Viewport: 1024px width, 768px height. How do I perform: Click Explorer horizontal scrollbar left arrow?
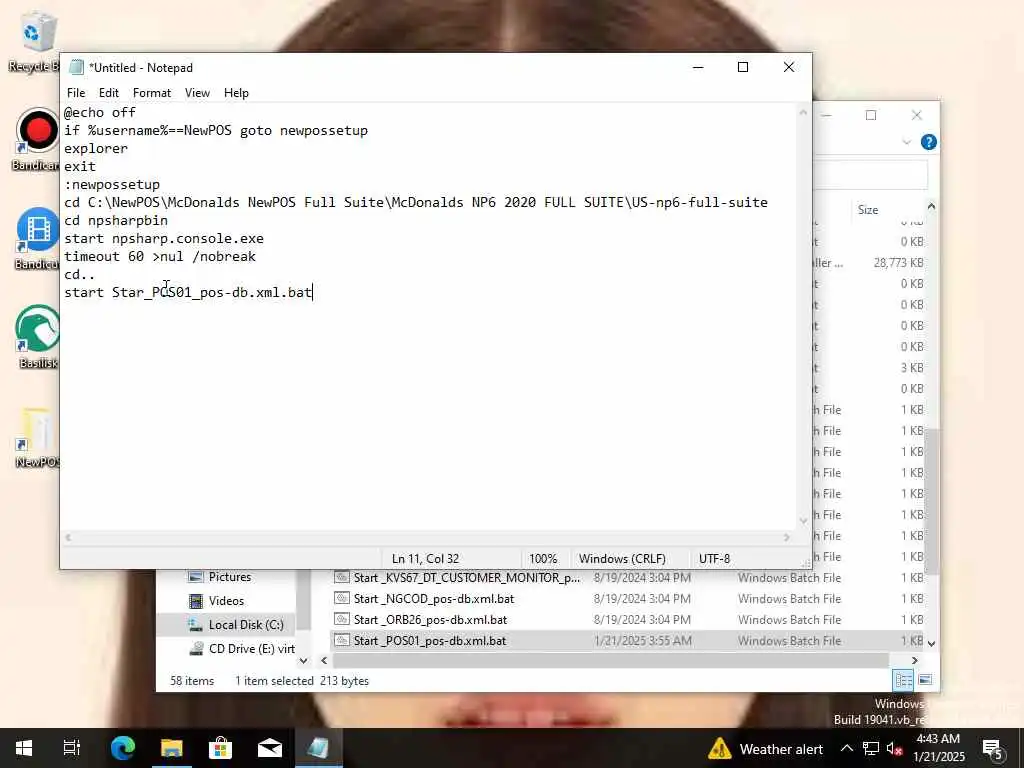click(x=324, y=660)
